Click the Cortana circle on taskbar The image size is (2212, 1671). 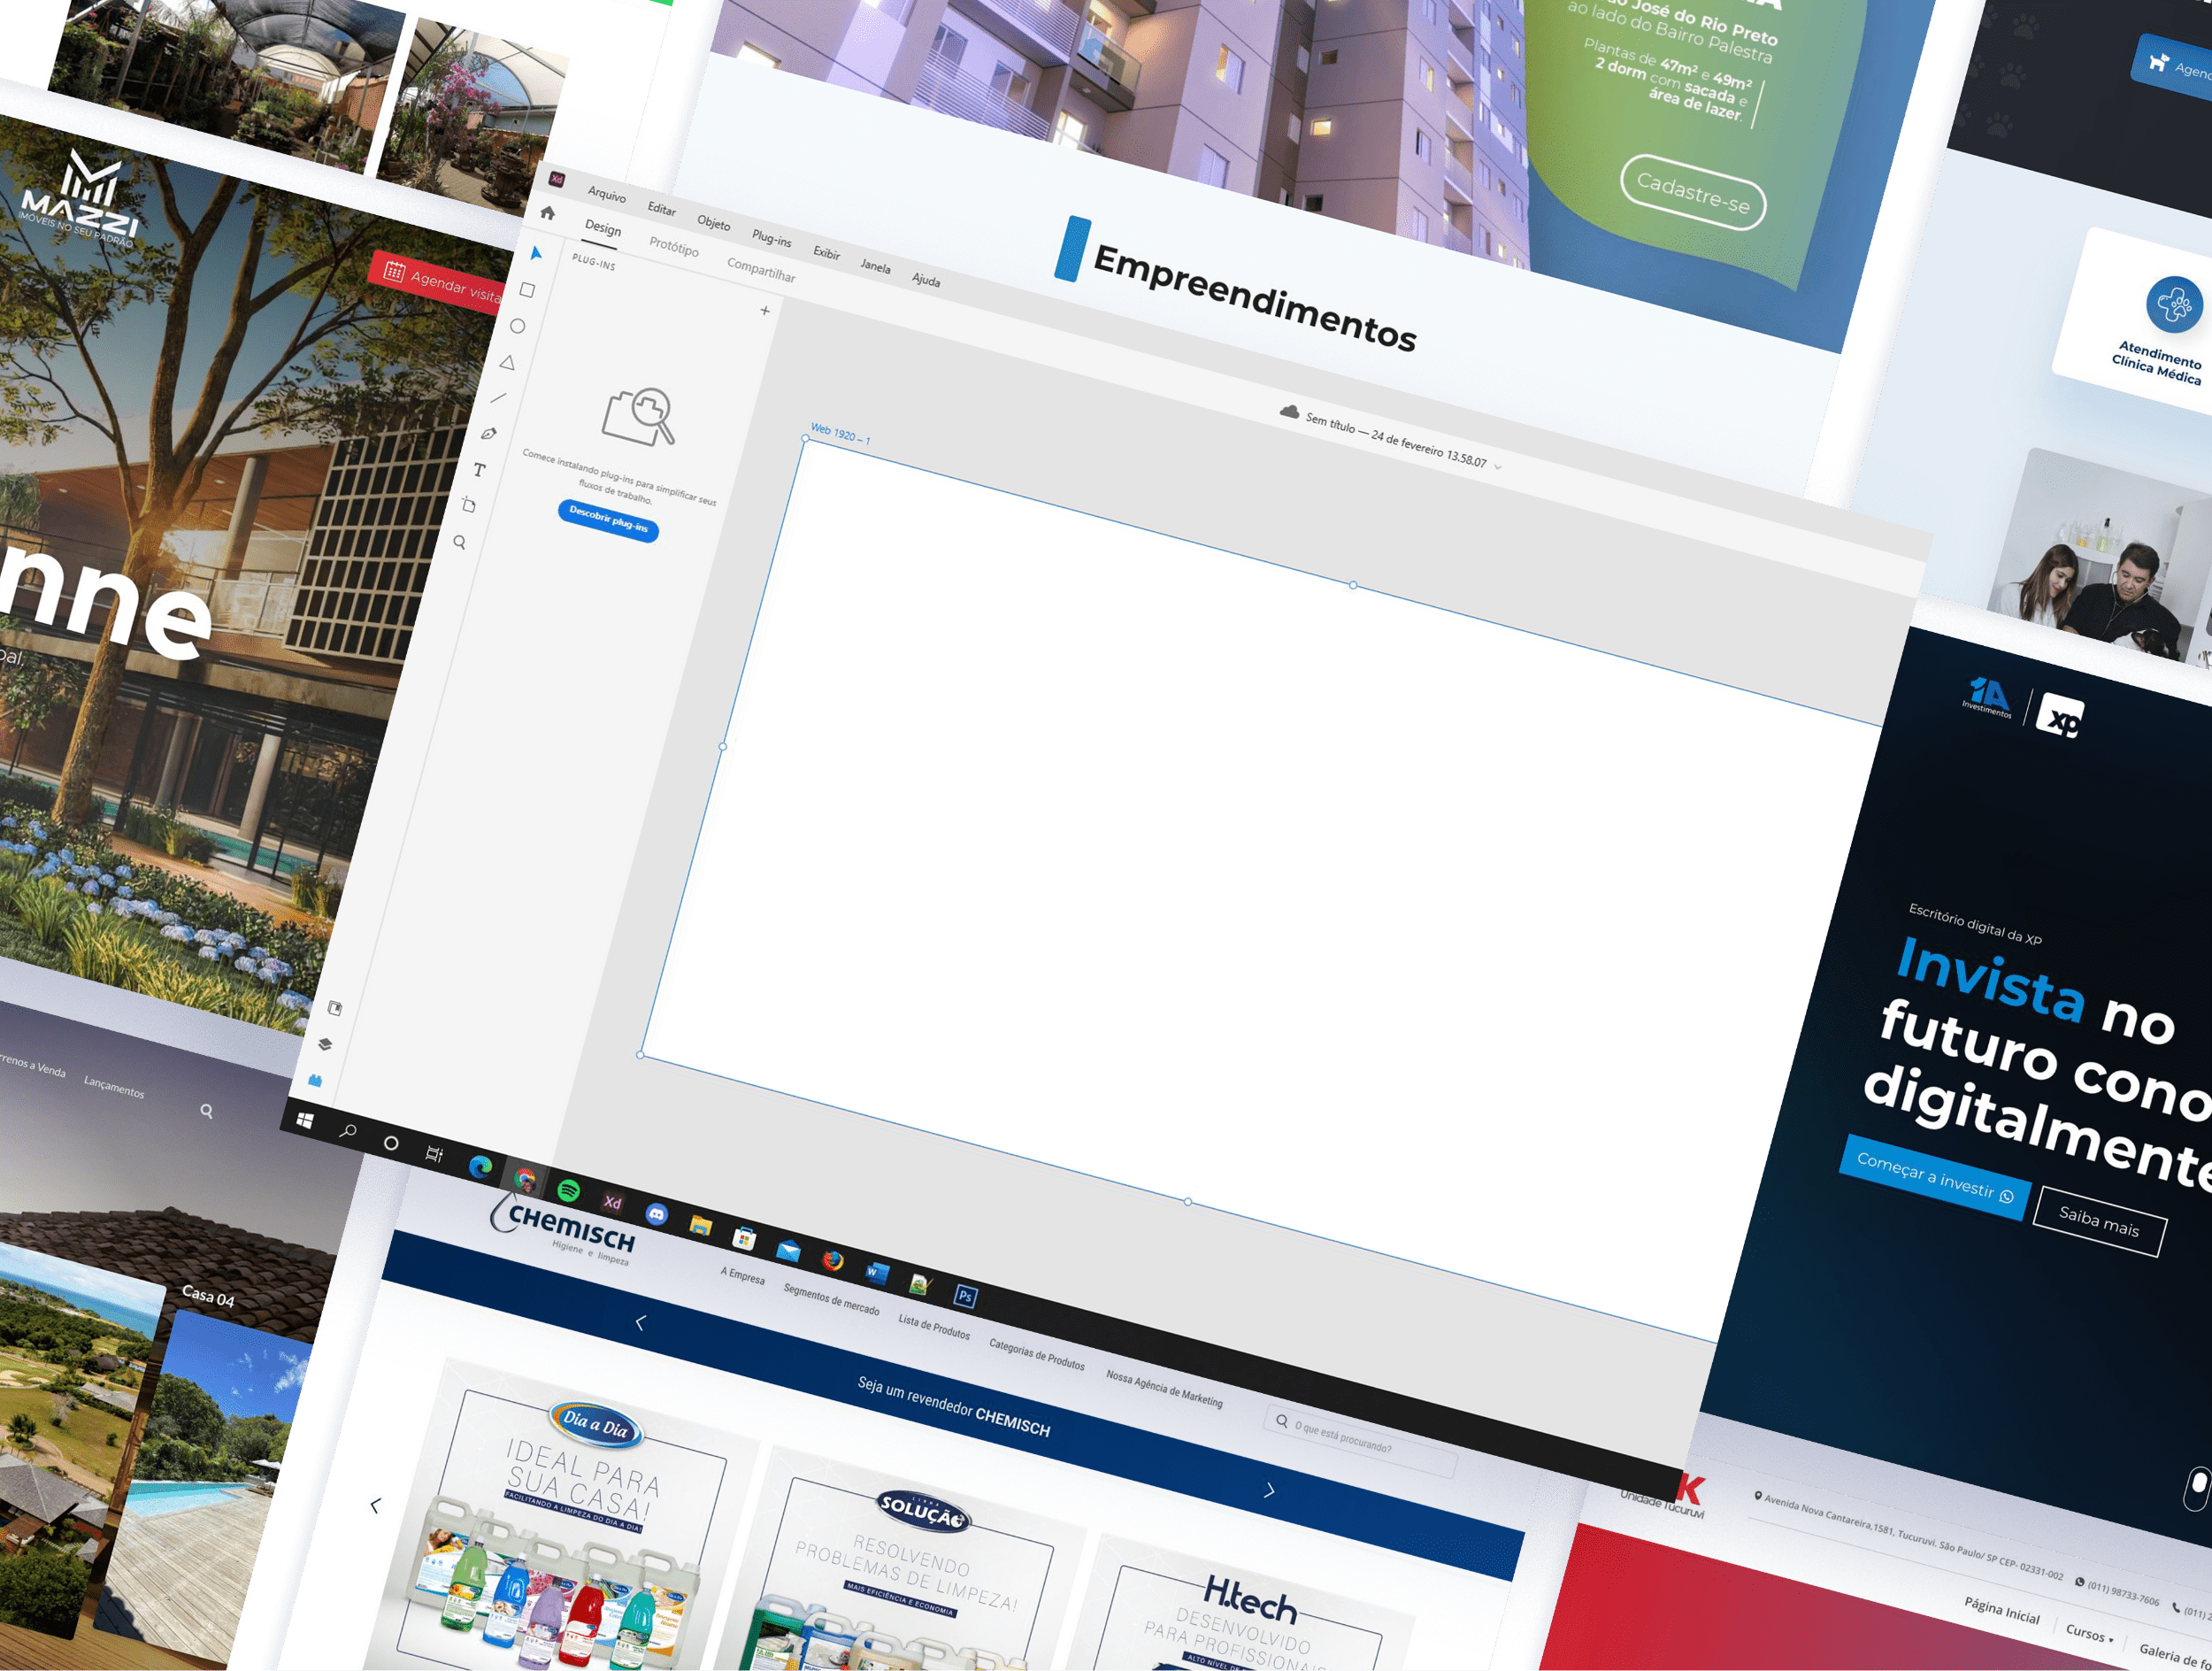tap(391, 1143)
